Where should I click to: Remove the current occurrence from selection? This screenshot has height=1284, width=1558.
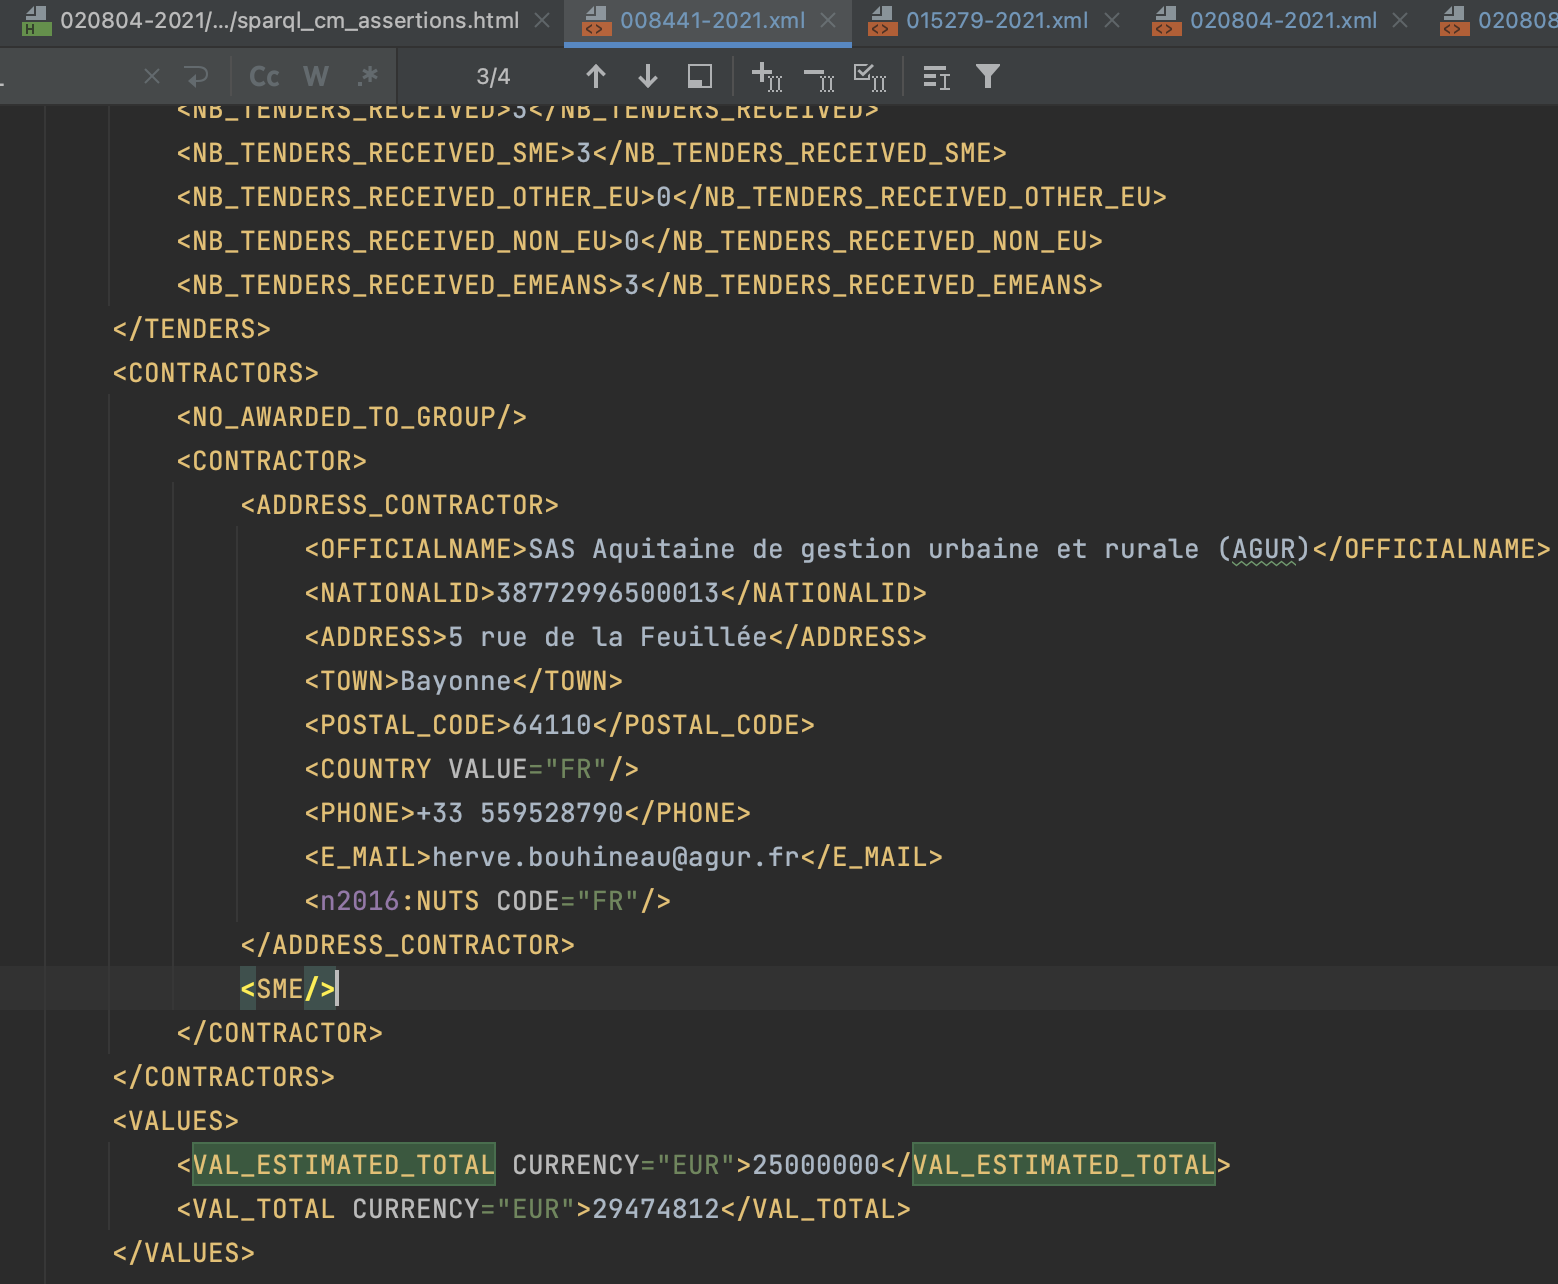pyautogui.click(x=820, y=77)
